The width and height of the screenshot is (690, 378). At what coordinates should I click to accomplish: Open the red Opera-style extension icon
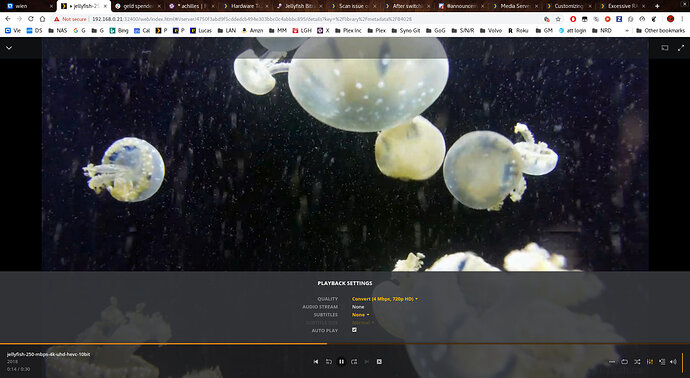click(x=573, y=19)
